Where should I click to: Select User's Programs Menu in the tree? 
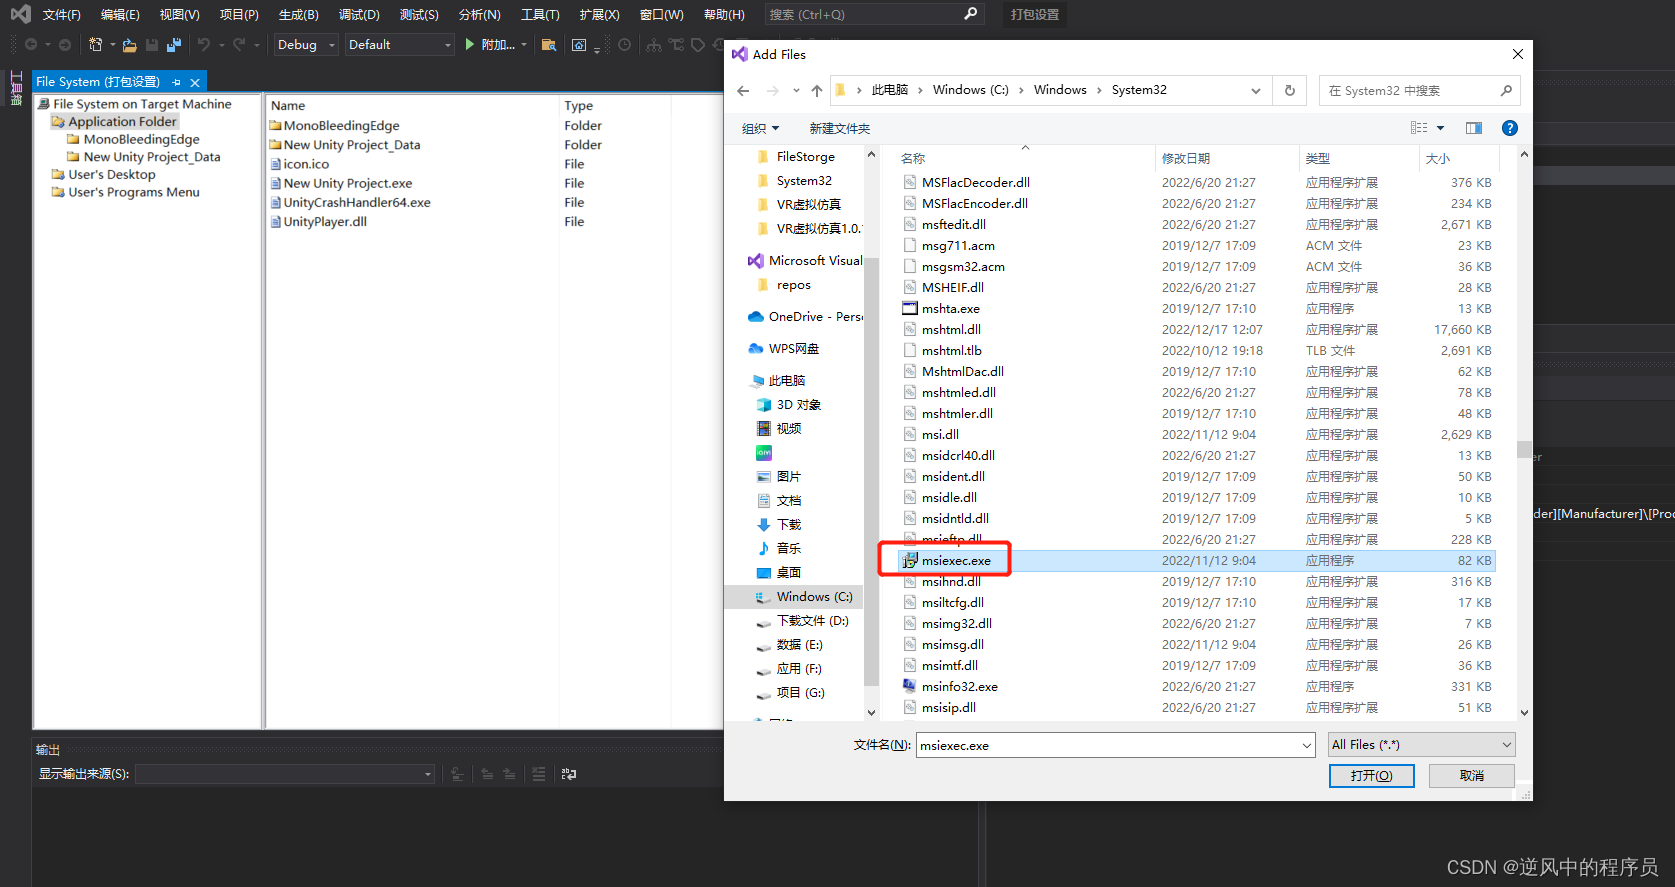[134, 192]
